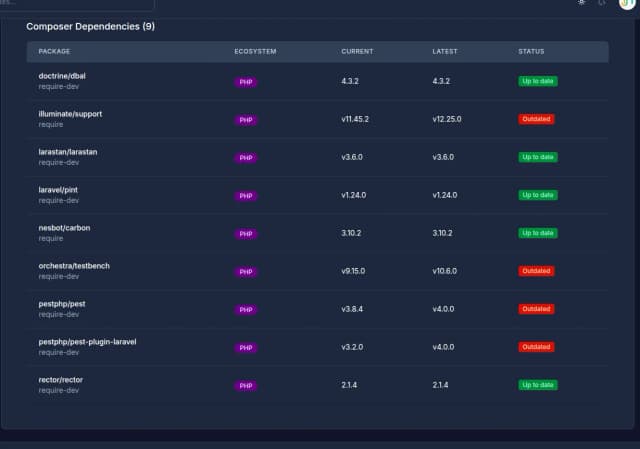Toggle the light/dark theme sun icon
Viewport: 640px width, 449px height.
582,3
